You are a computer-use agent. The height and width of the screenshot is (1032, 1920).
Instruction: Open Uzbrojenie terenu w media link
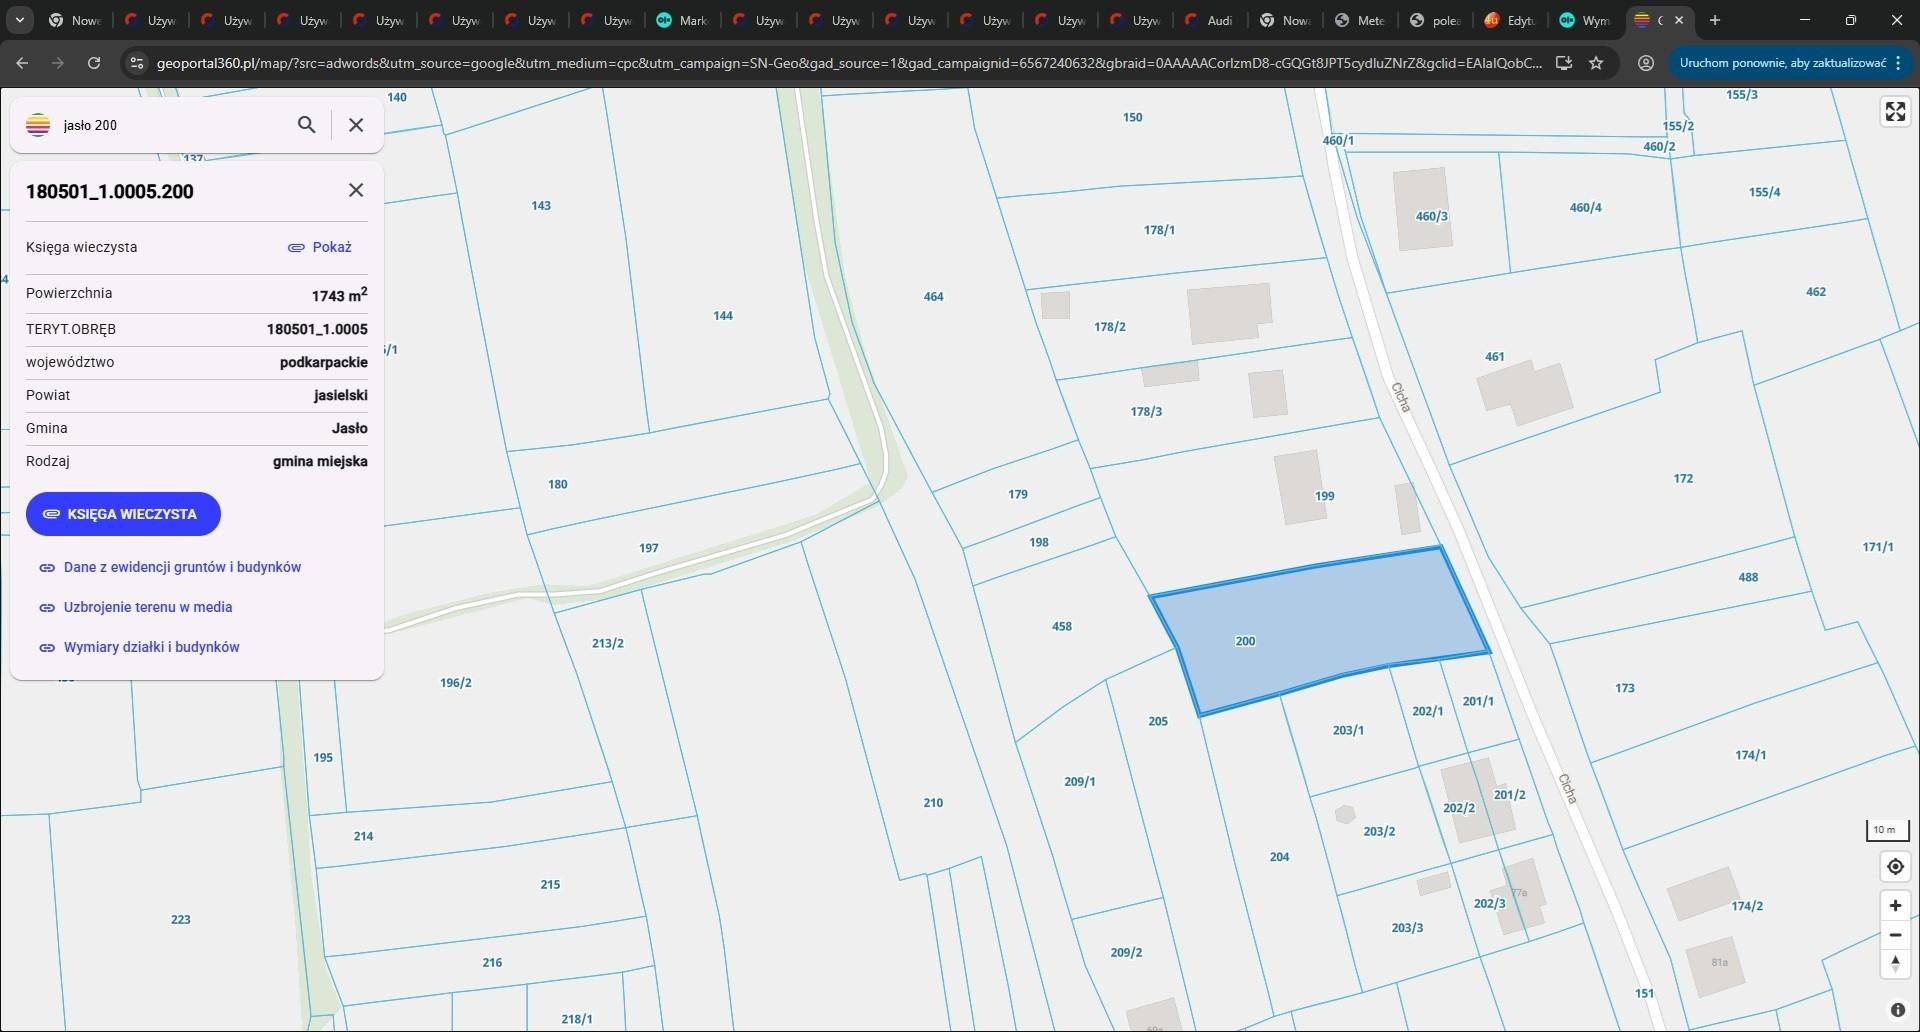[x=135, y=607]
